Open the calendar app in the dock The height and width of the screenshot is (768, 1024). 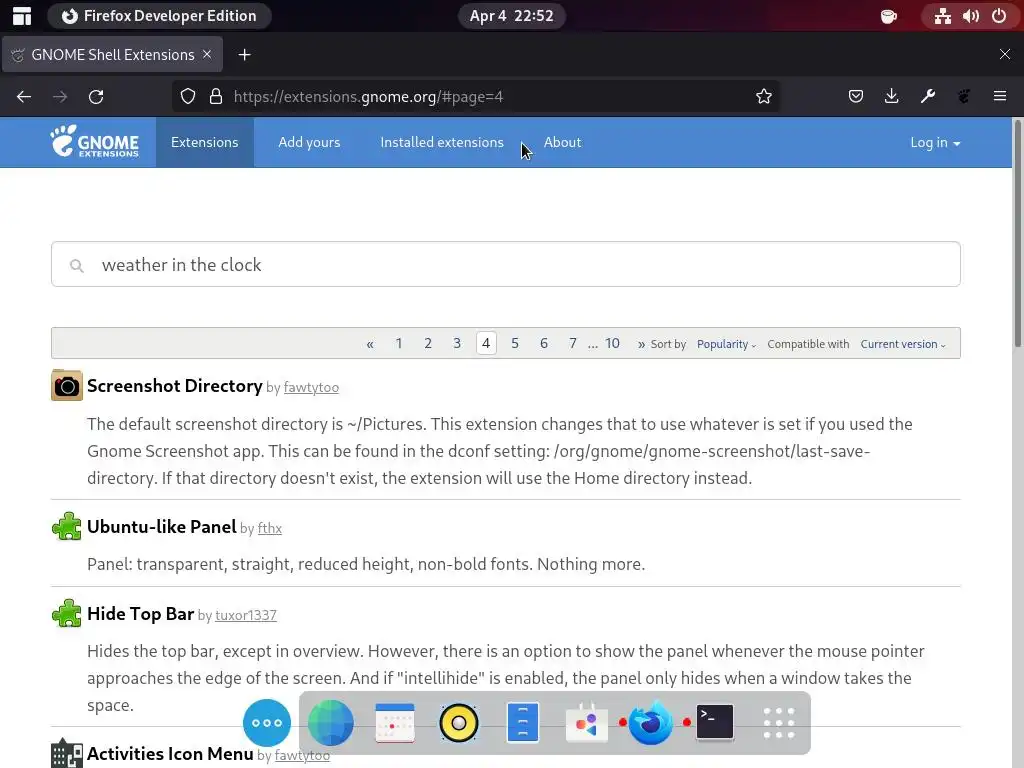click(x=394, y=723)
